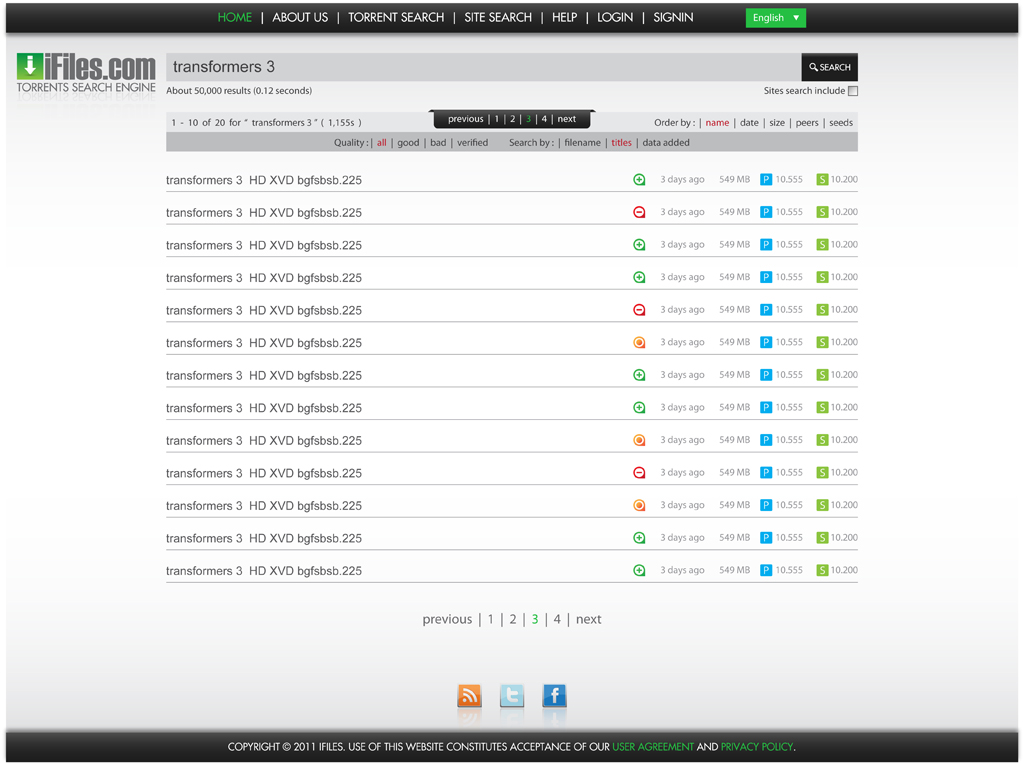Screen dimensions: 1024x765
Task: Click the orange quality icon in sixth result
Action: 639,343
